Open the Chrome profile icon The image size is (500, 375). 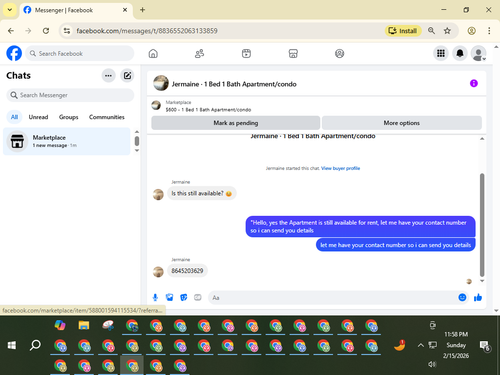pyautogui.click(x=471, y=31)
